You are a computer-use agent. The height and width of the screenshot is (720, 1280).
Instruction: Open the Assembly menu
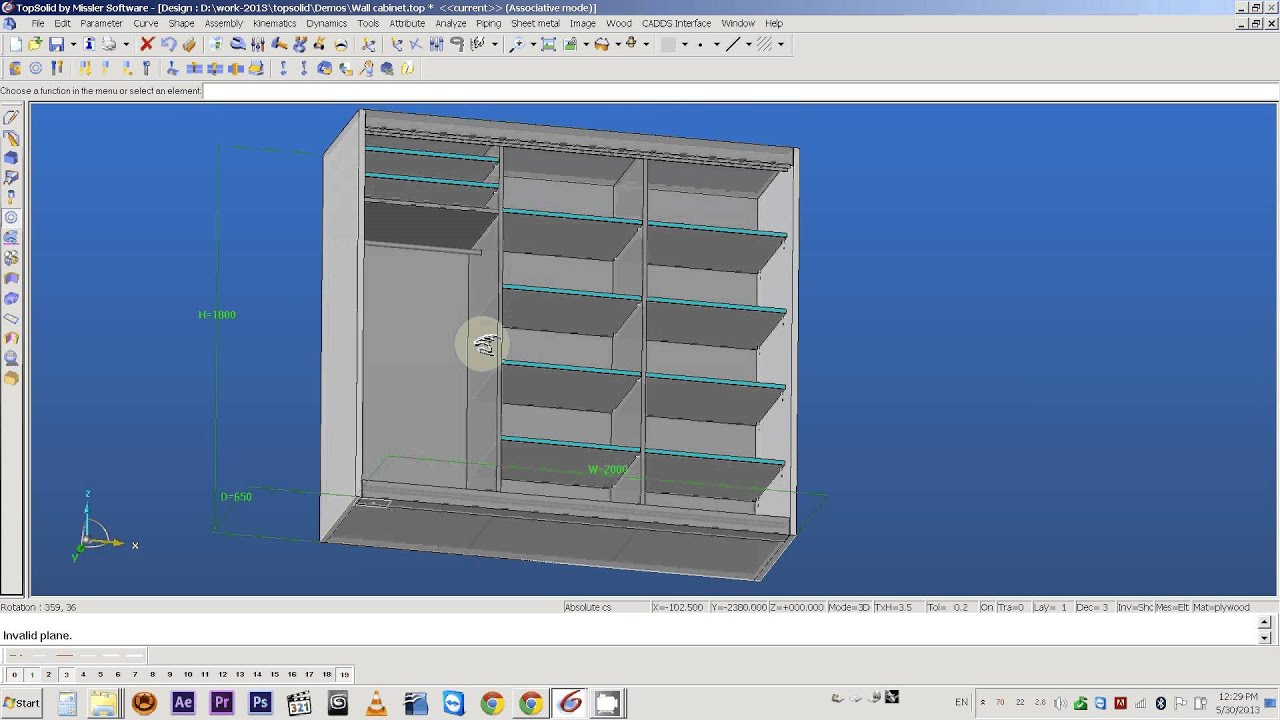click(223, 23)
